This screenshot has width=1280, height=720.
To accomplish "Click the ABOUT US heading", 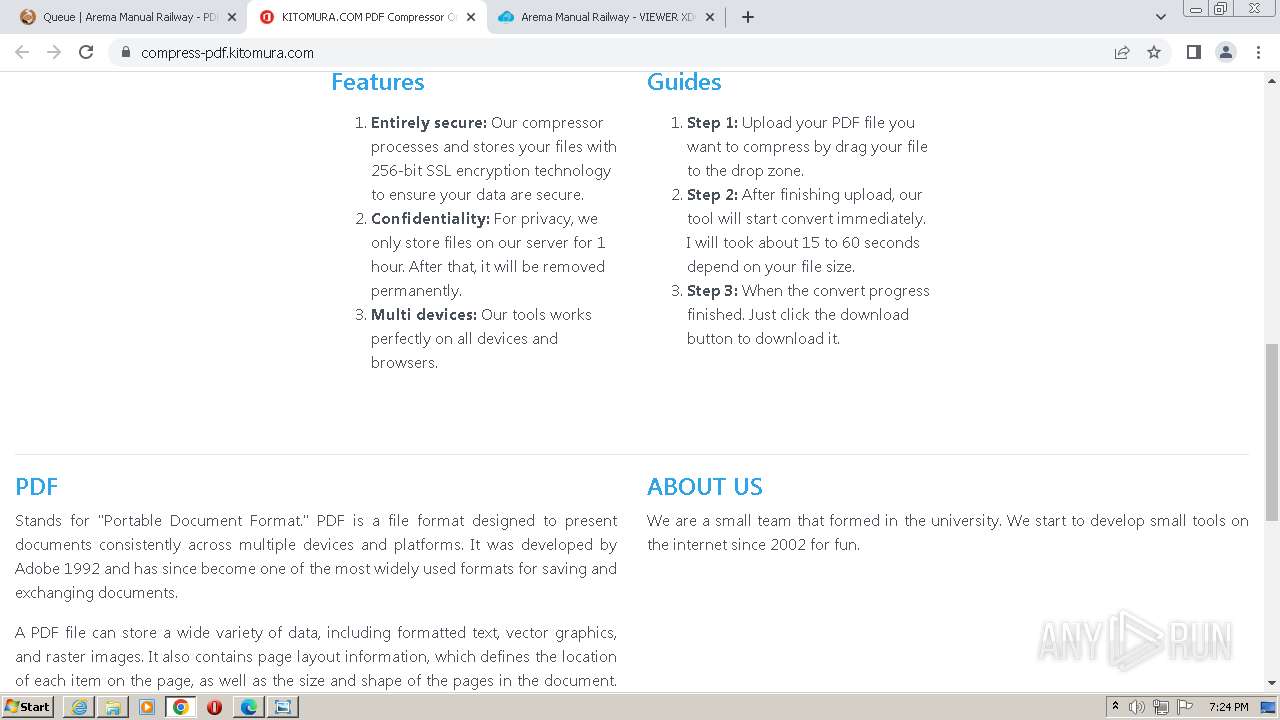I will click(x=705, y=487).
